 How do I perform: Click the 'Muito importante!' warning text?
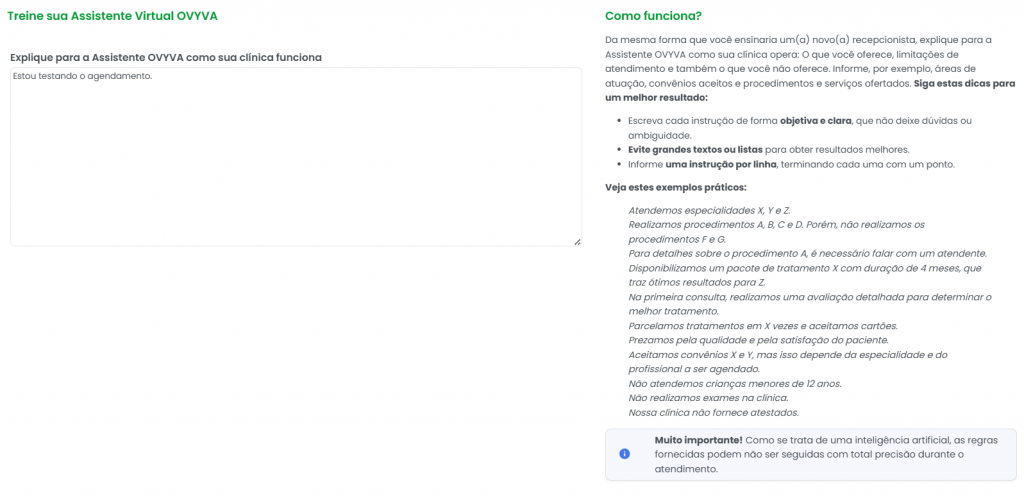[698, 440]
